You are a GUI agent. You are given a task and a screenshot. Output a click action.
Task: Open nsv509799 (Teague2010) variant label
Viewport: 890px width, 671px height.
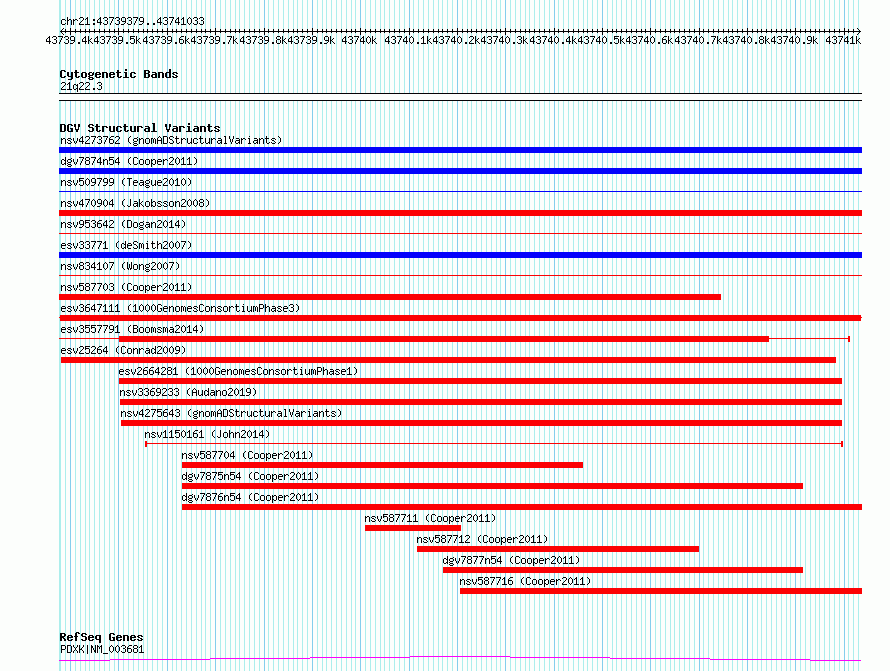click(x=126, y=182)
